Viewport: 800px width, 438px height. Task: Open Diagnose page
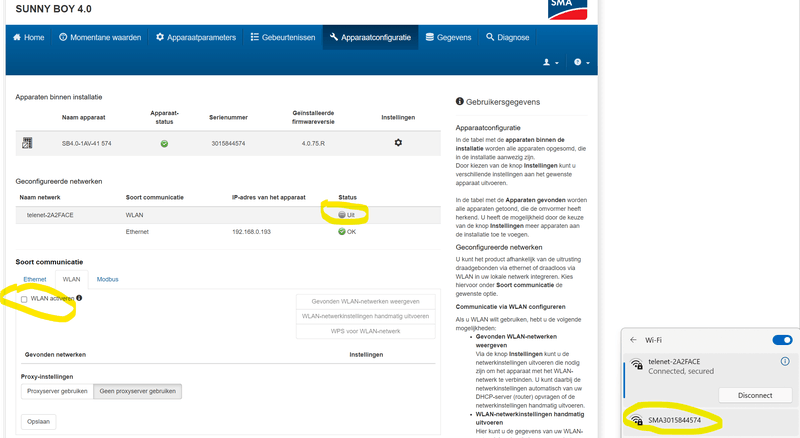coord(508,37)
